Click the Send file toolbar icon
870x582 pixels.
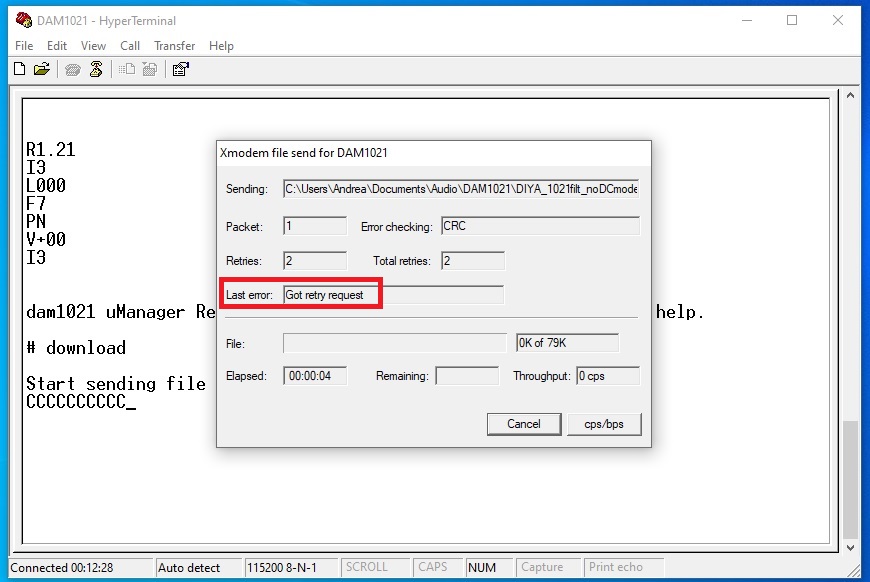(x=127, y=69)
